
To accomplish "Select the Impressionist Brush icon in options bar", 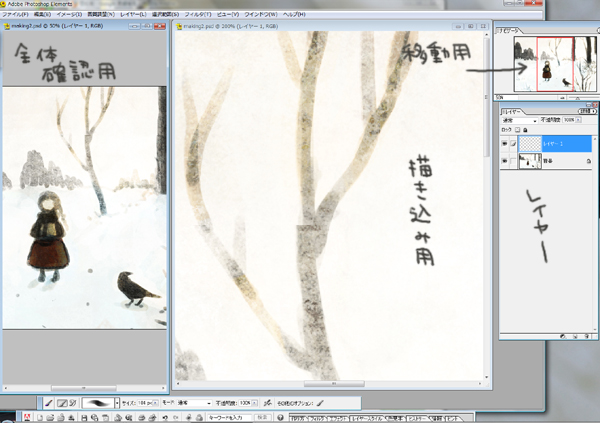I will click(x=63, y=403).
